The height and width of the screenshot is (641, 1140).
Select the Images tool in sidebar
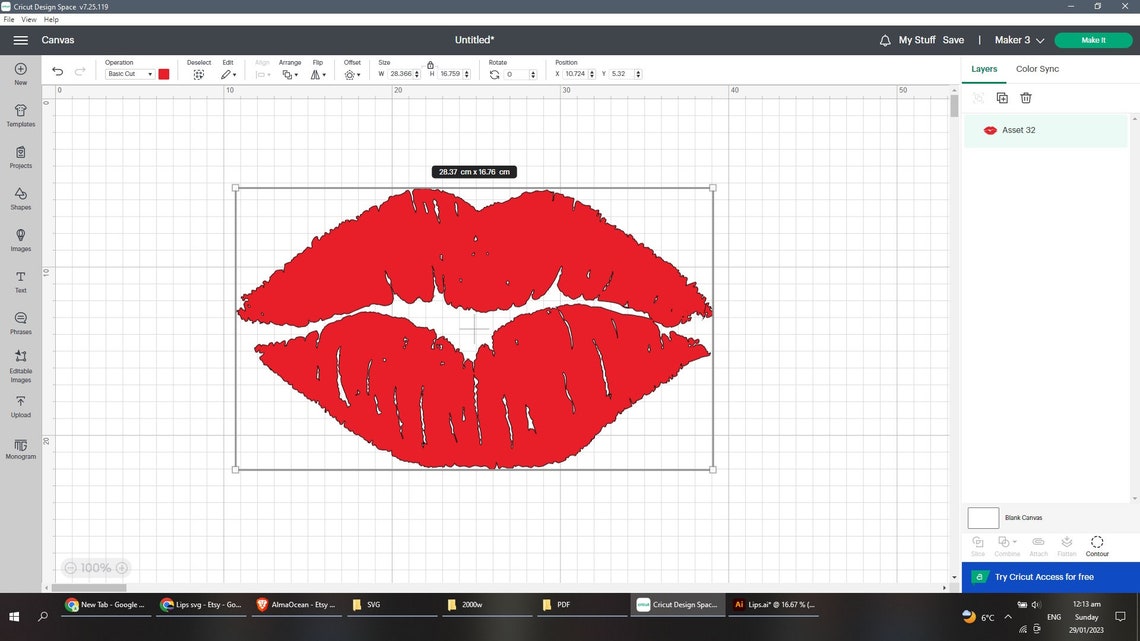(20, 240)
